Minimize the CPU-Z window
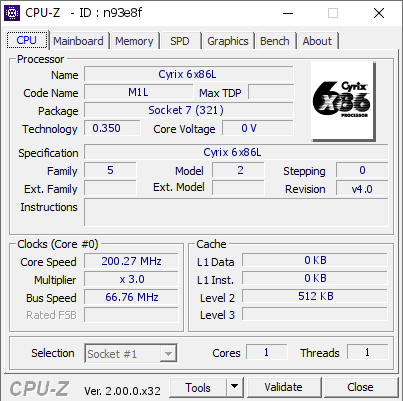This screenshot has width=403, height=401. [x=288, y=13]
